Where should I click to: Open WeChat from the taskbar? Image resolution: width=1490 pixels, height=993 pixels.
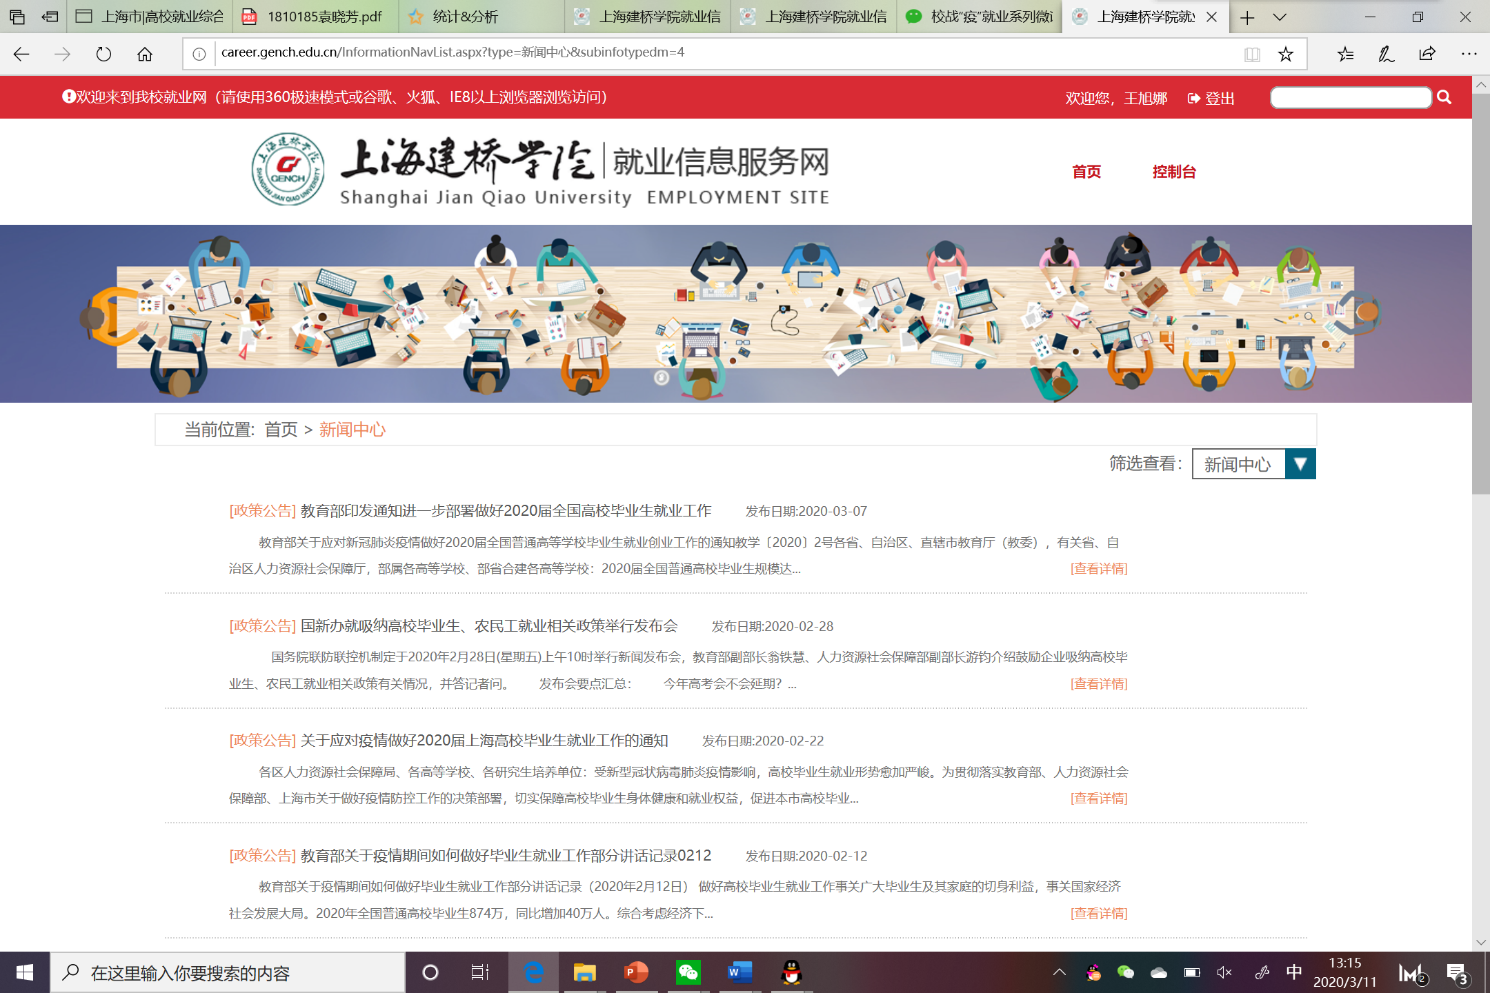coord(688,972)
